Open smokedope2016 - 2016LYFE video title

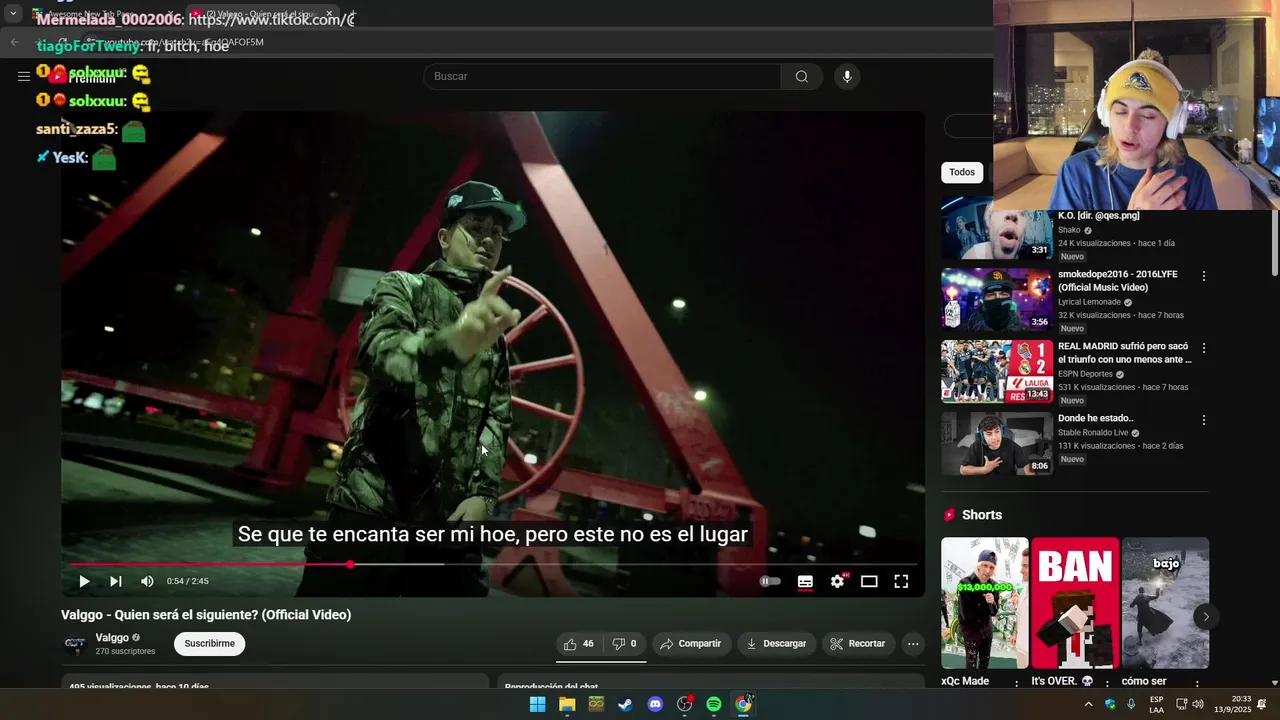tap(1117, 281)
